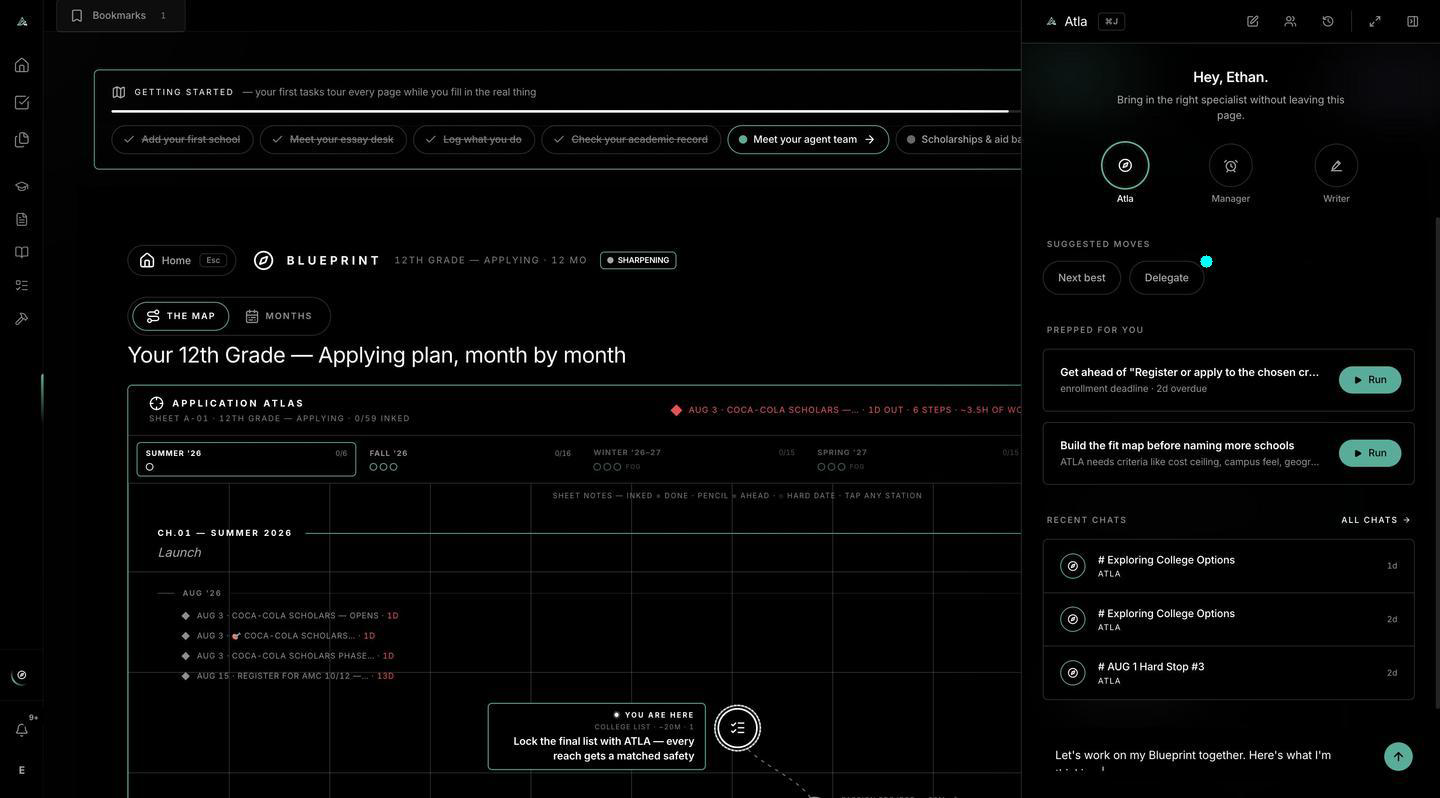
Task: Open the agent team people icon
Action: pyautogui.click(x=1290, y=21)
